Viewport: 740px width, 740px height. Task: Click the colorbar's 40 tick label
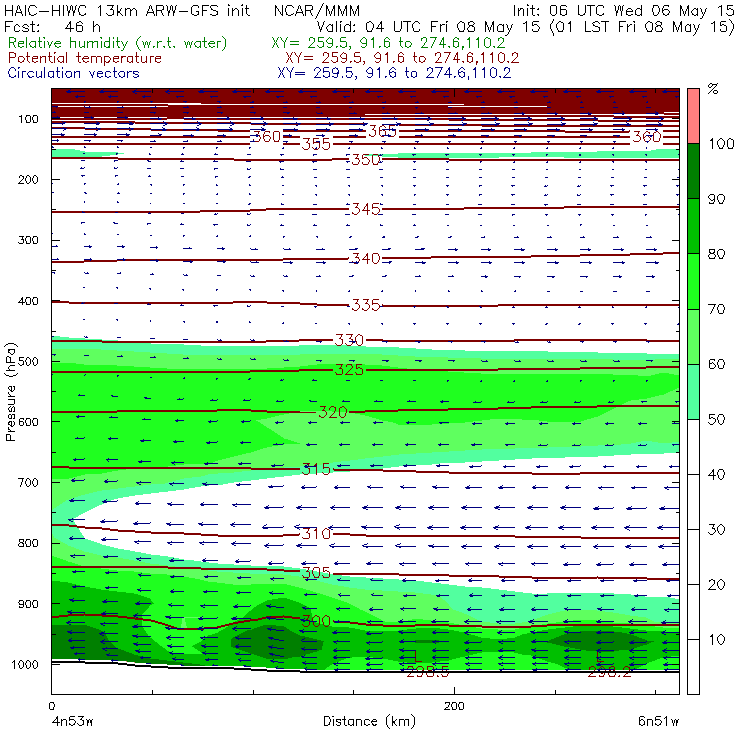click(x=716, y=474)
